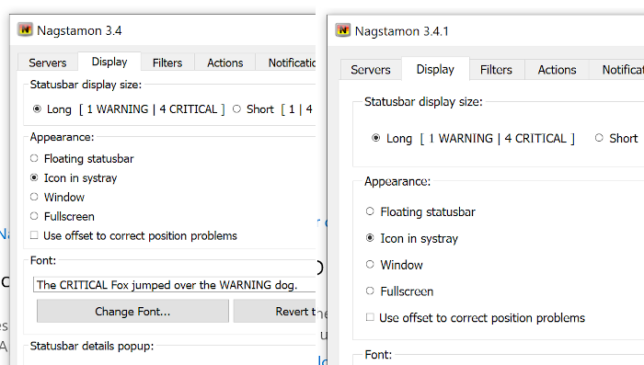Open Actions tab in Nagstamon 3.4 window
Screen dimensions: 644x365
(x=225, y=62)
